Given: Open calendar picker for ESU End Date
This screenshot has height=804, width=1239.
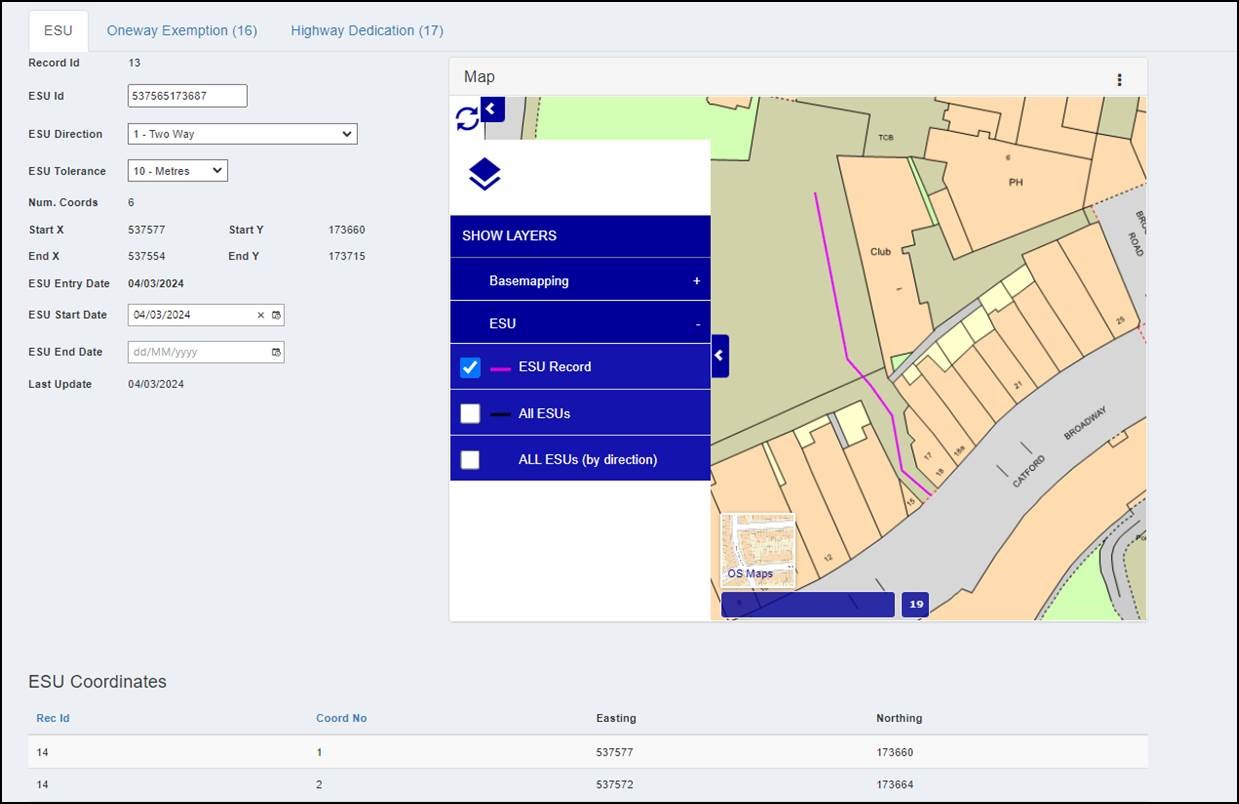Looking at the screenshot, I should pyautogui.click(x=277, y=352).
